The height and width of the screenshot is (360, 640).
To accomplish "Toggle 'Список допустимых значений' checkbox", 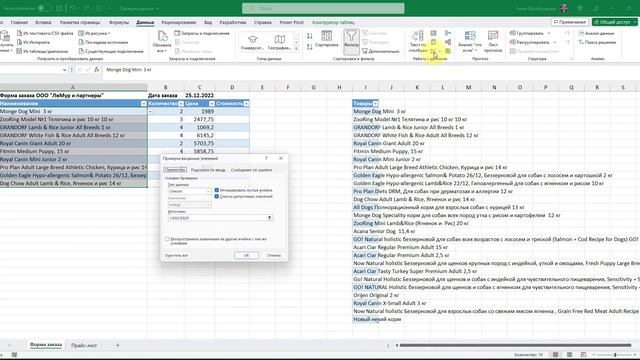I will point(217,196).
